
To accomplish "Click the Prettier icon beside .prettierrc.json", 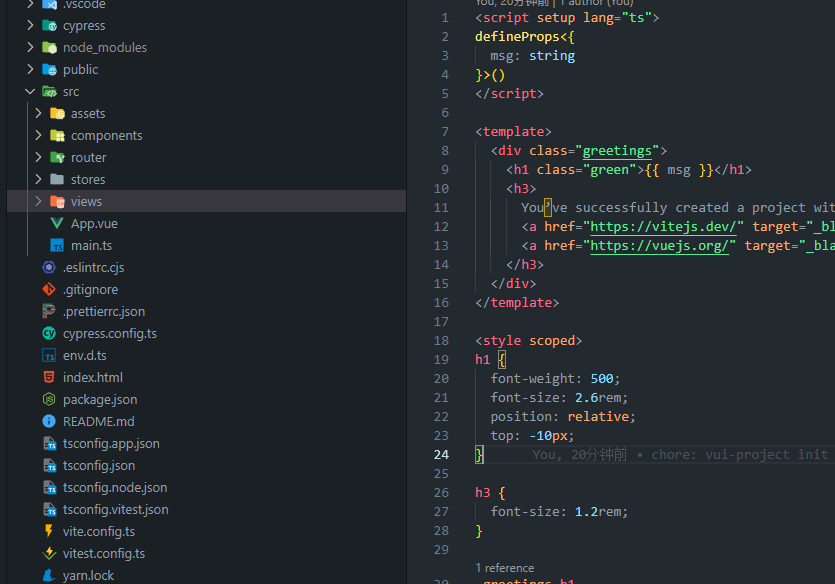I will coord(49,311).
